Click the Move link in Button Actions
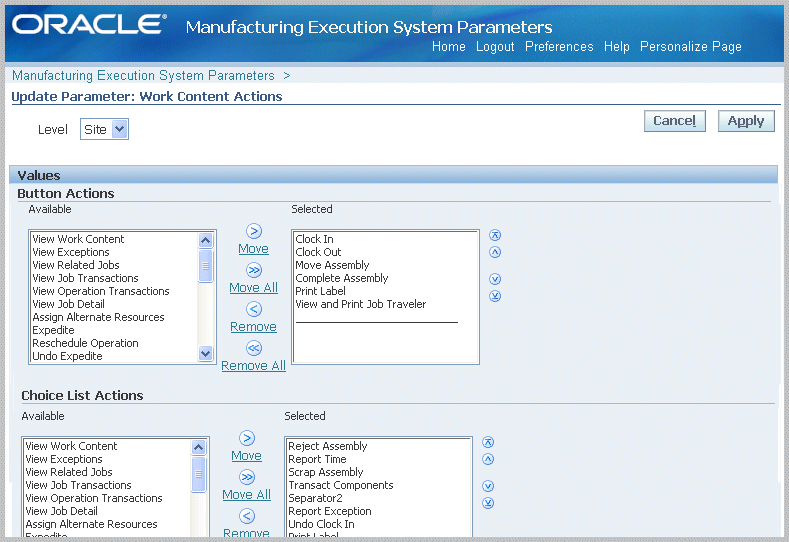The image size is (789, 542). pos(254,249)
